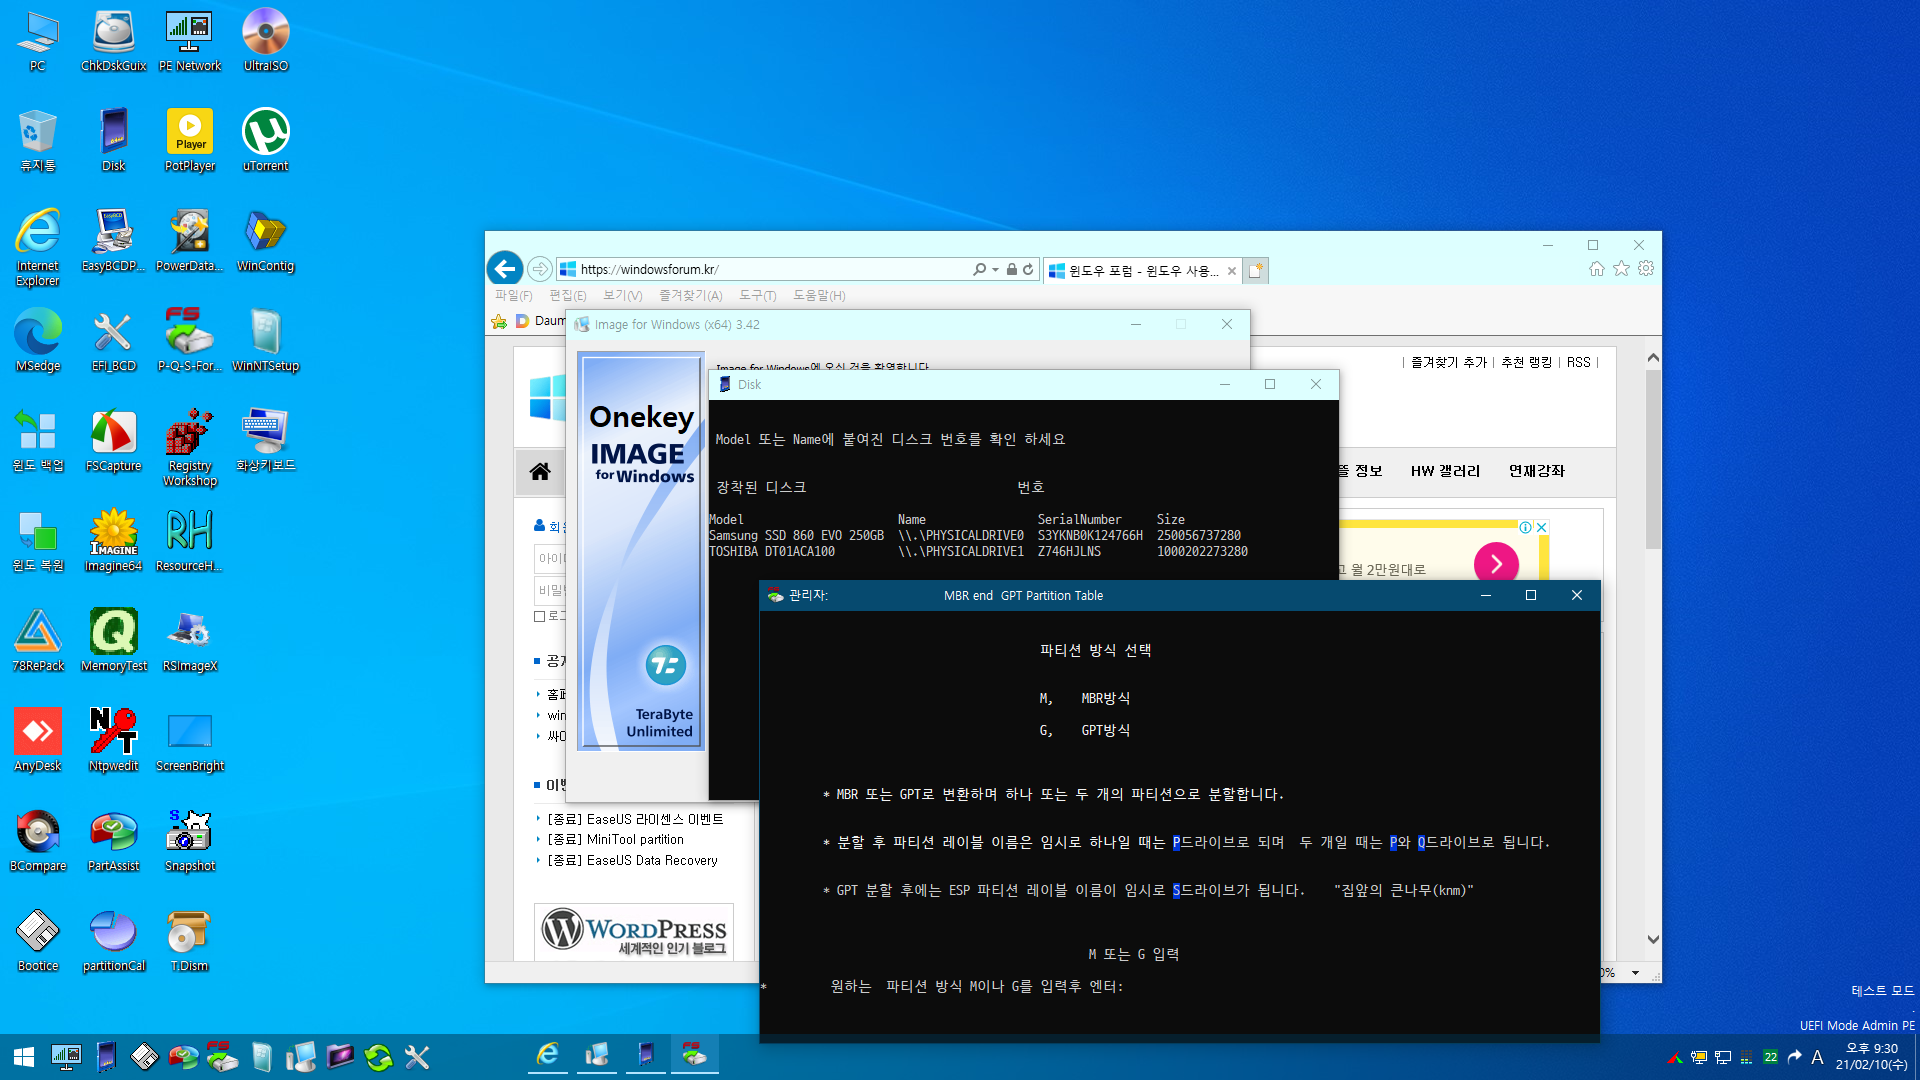Click the Windows Start button
The image size is (1920, 1080).
coord(23,1056)
